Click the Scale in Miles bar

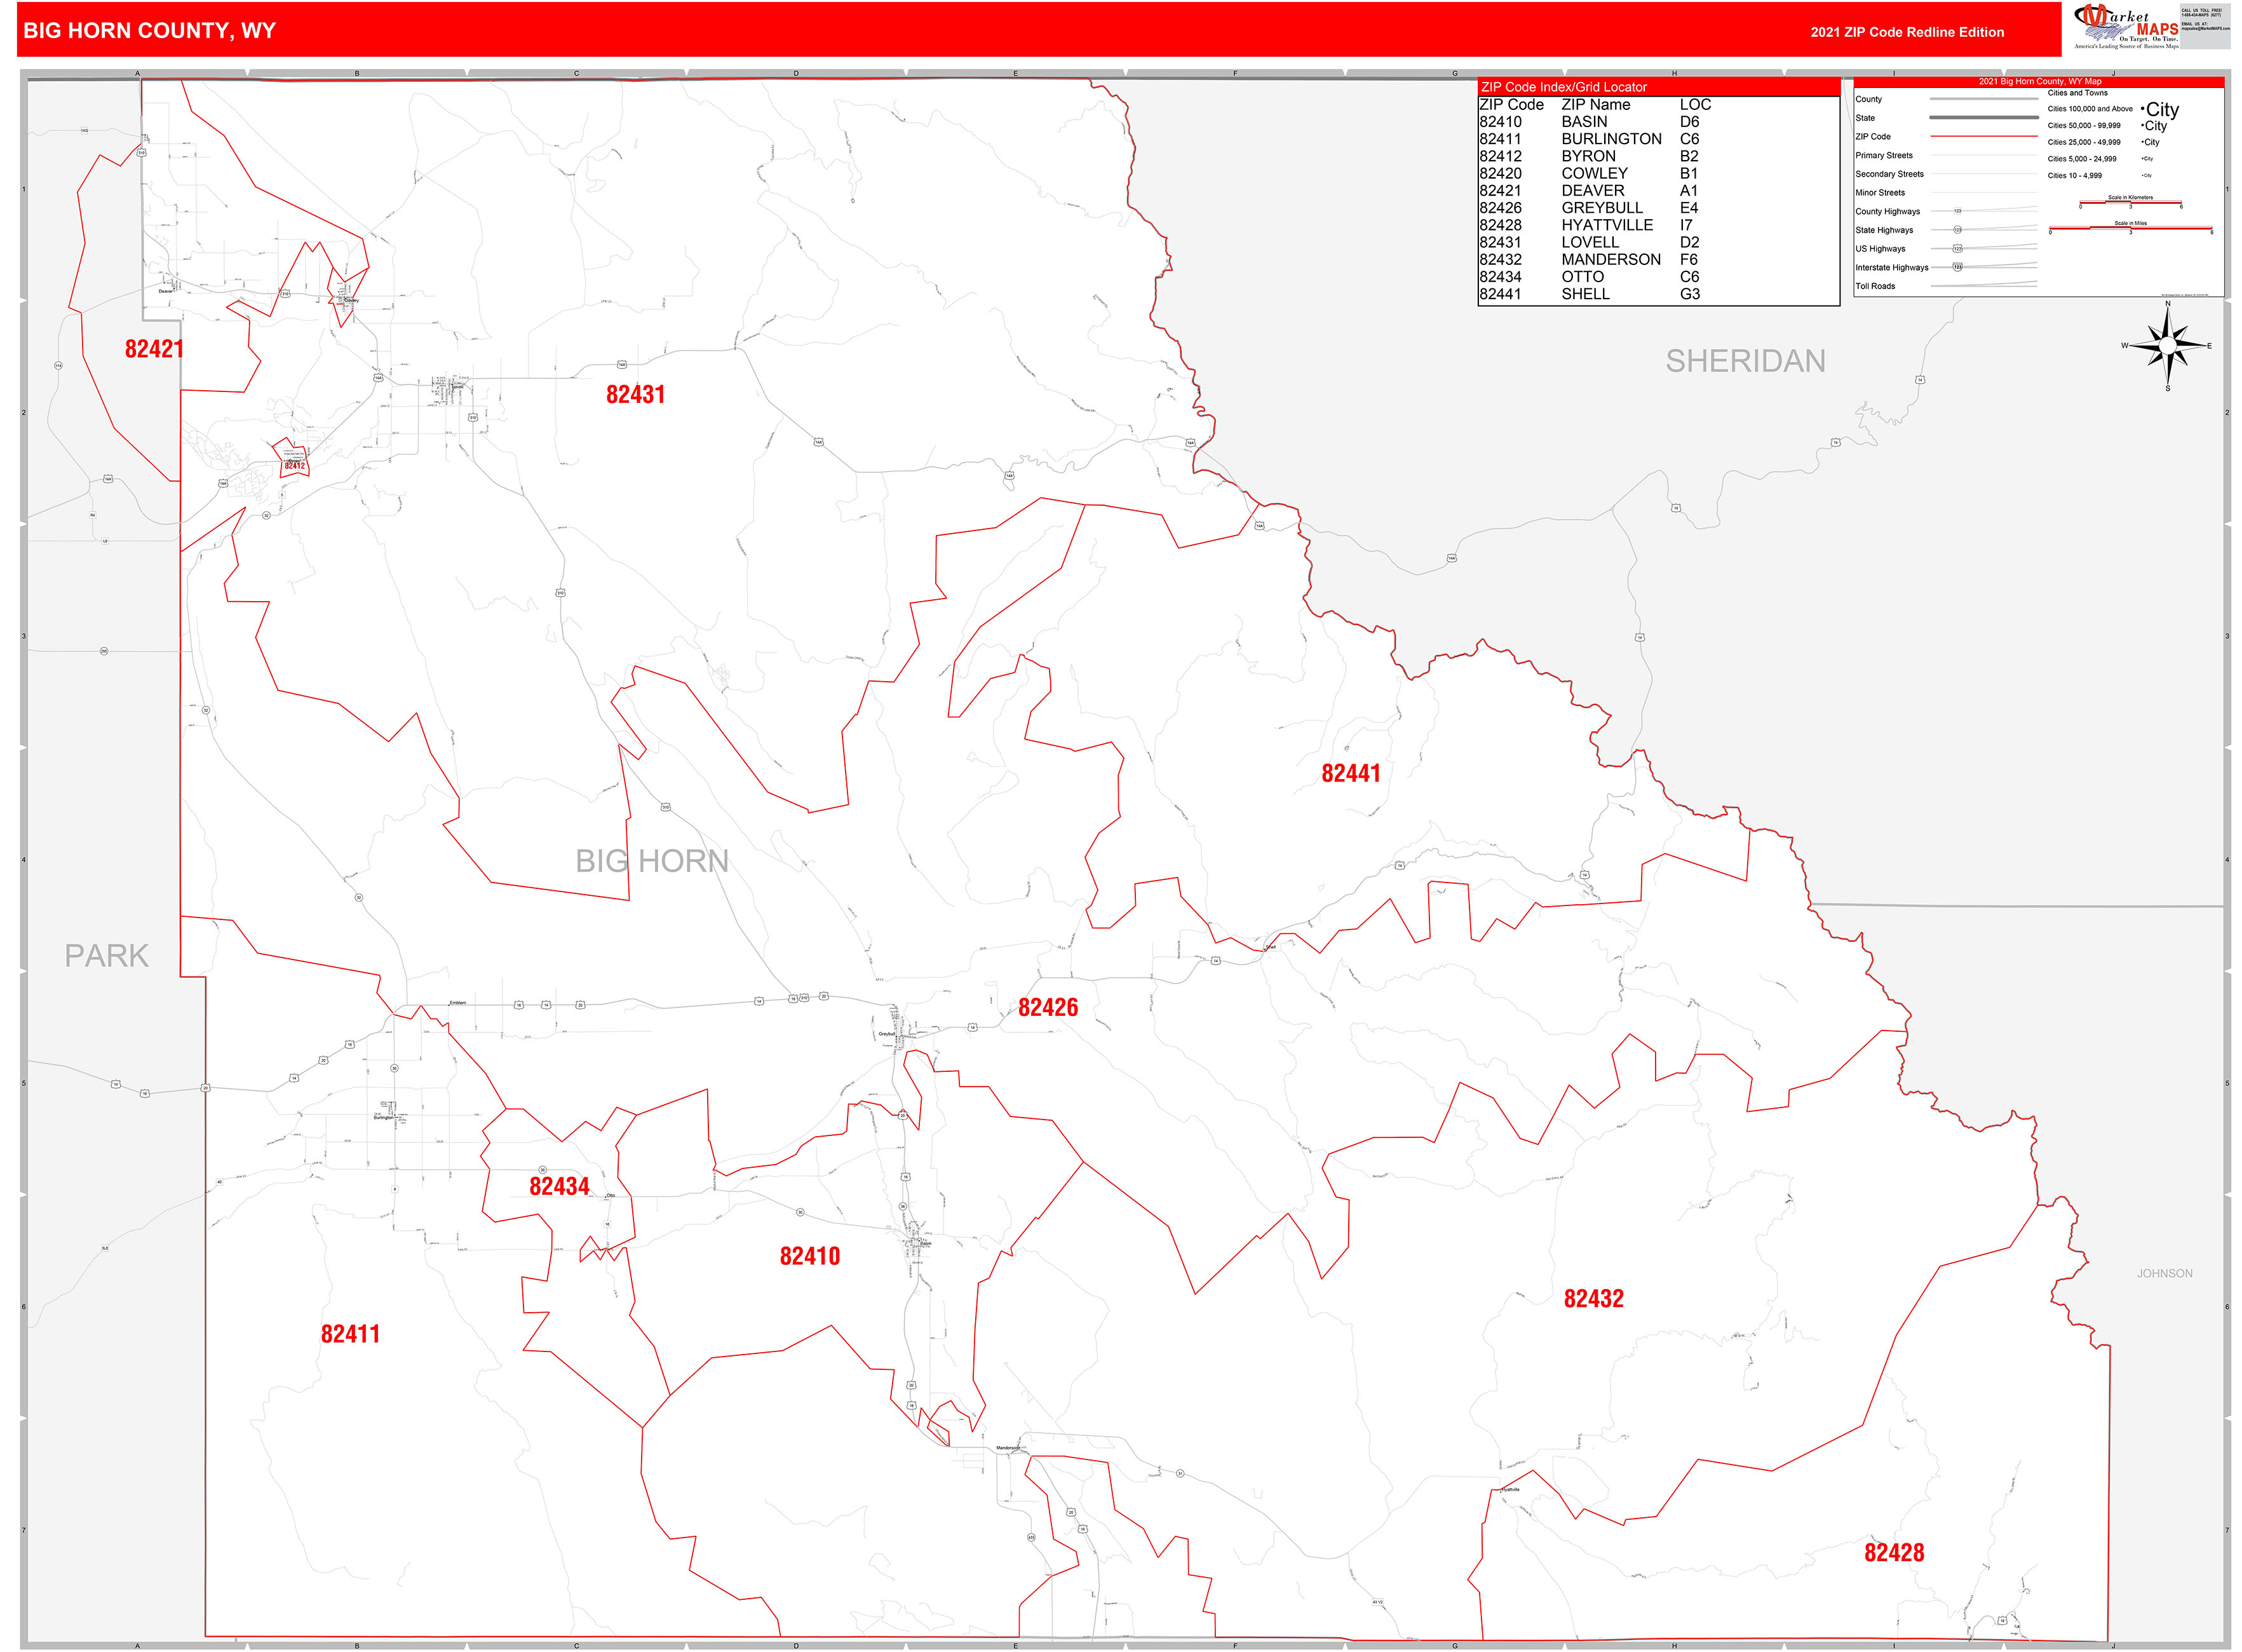coord(2130,229)
